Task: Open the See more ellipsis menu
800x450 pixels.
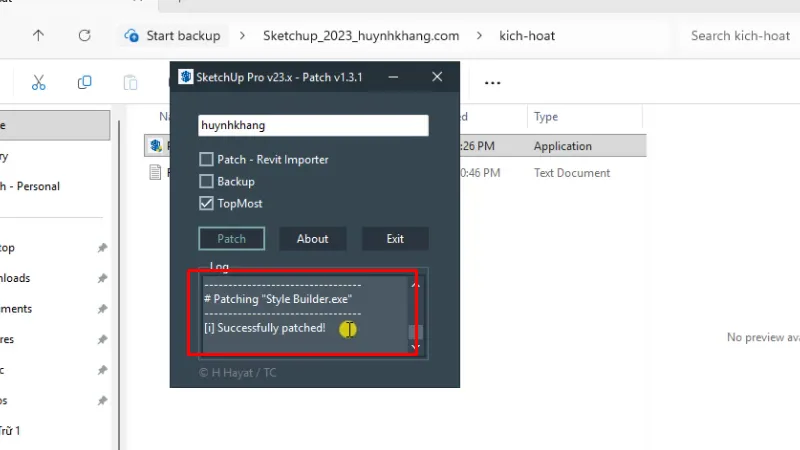Action: (492, 83)
